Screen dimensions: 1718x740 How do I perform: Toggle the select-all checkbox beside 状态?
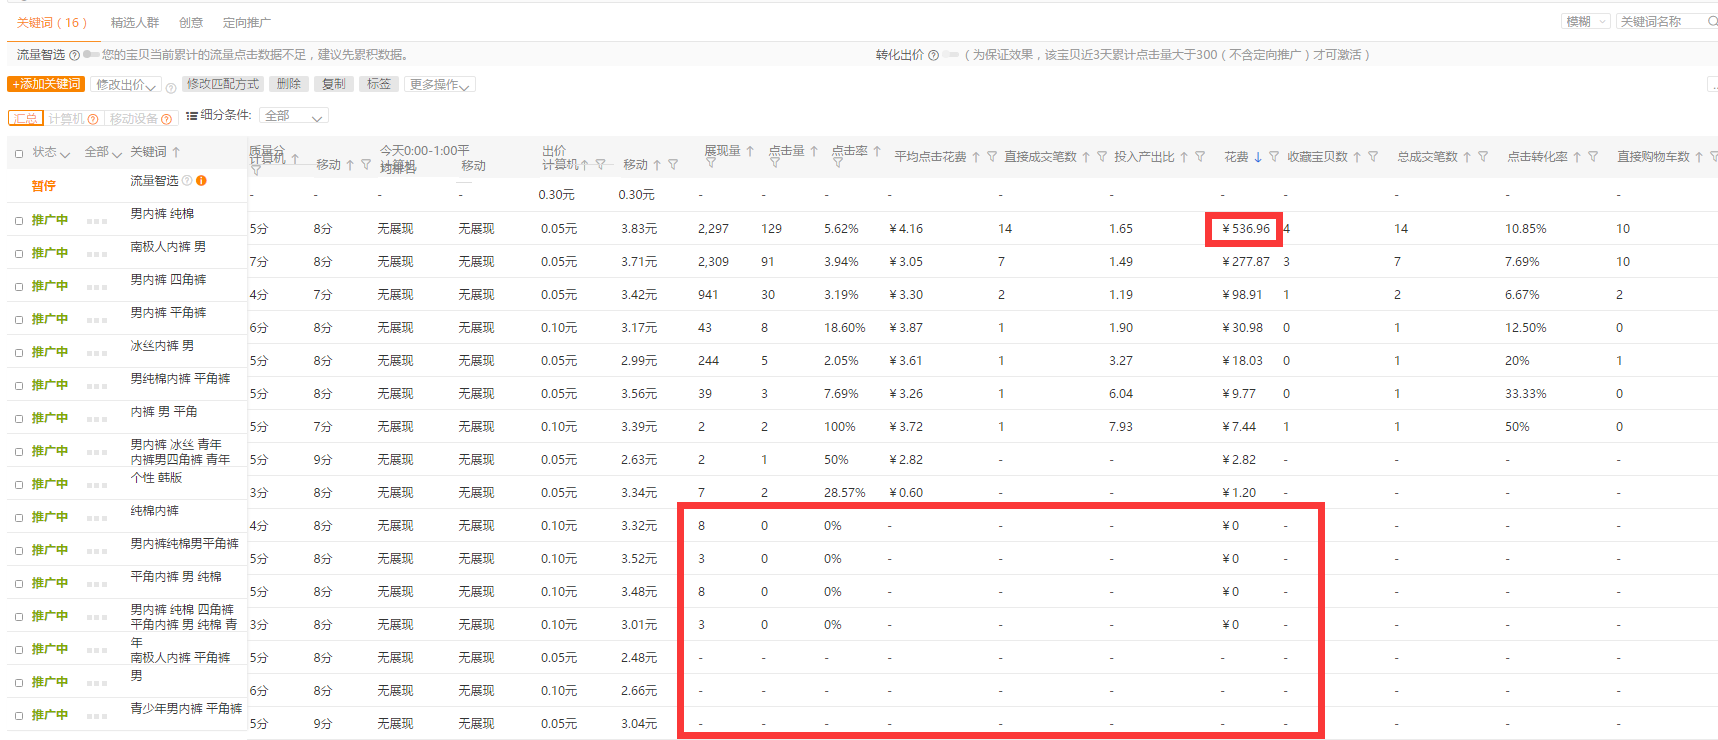19,154
